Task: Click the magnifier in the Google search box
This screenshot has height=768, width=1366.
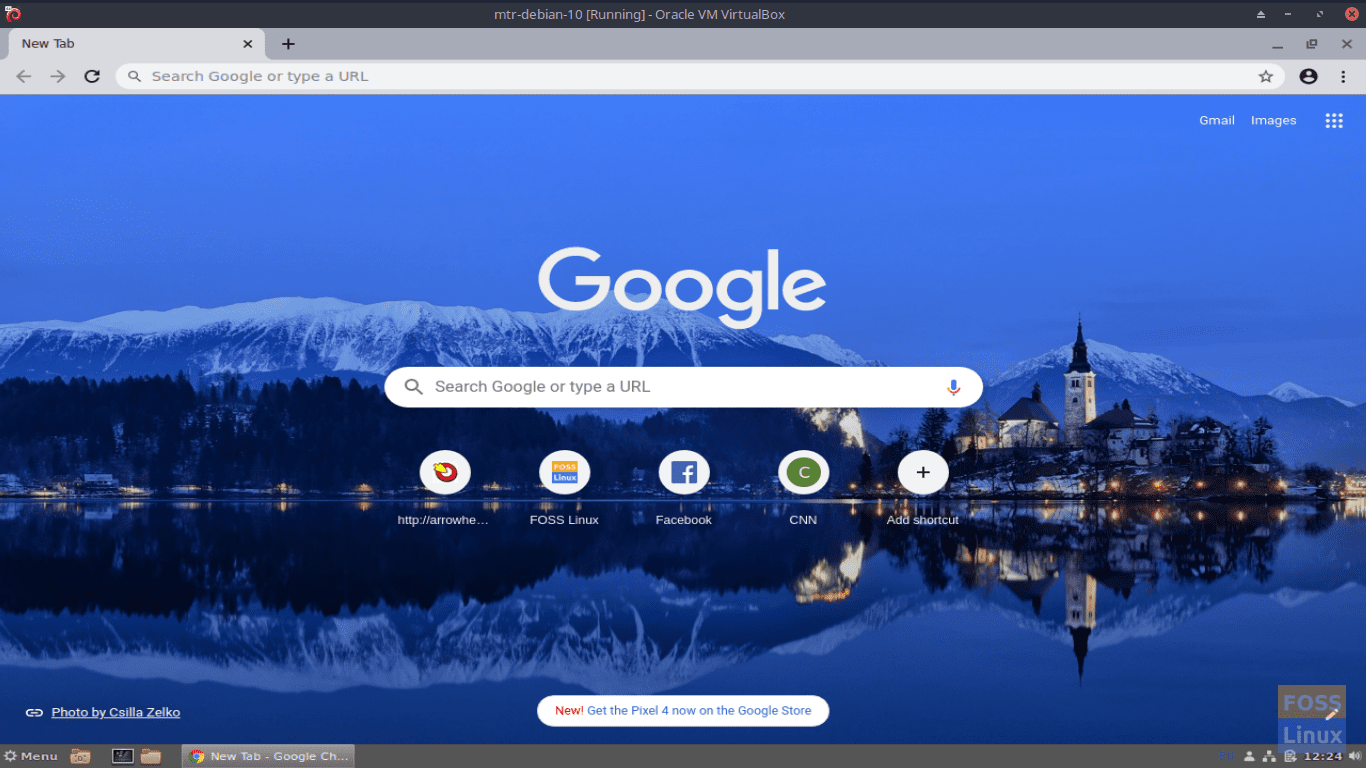Action: (x=413, y=387)
